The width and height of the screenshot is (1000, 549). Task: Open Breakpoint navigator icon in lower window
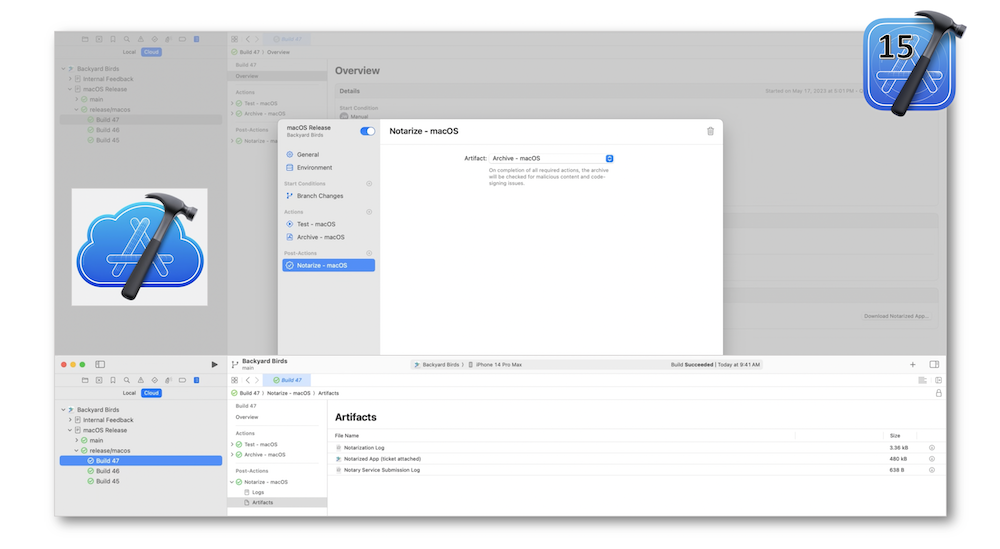[182, 380]
